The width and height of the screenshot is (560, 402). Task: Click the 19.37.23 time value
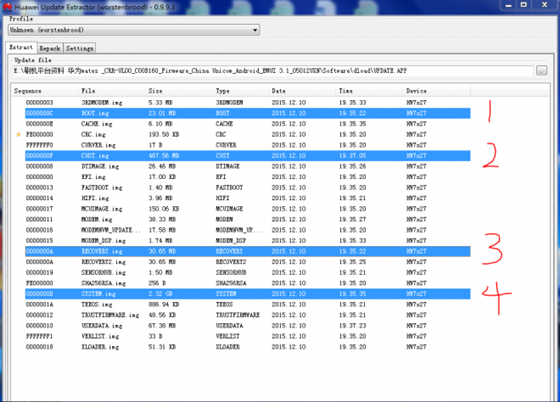[x=352, y=326]
